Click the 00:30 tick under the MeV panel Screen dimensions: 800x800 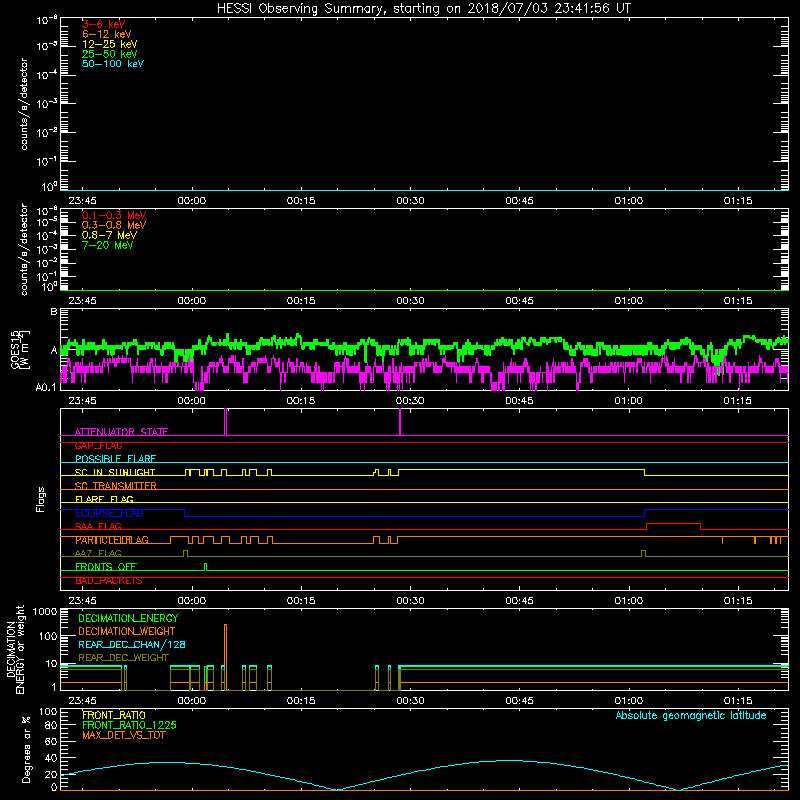tap(410, 301)
